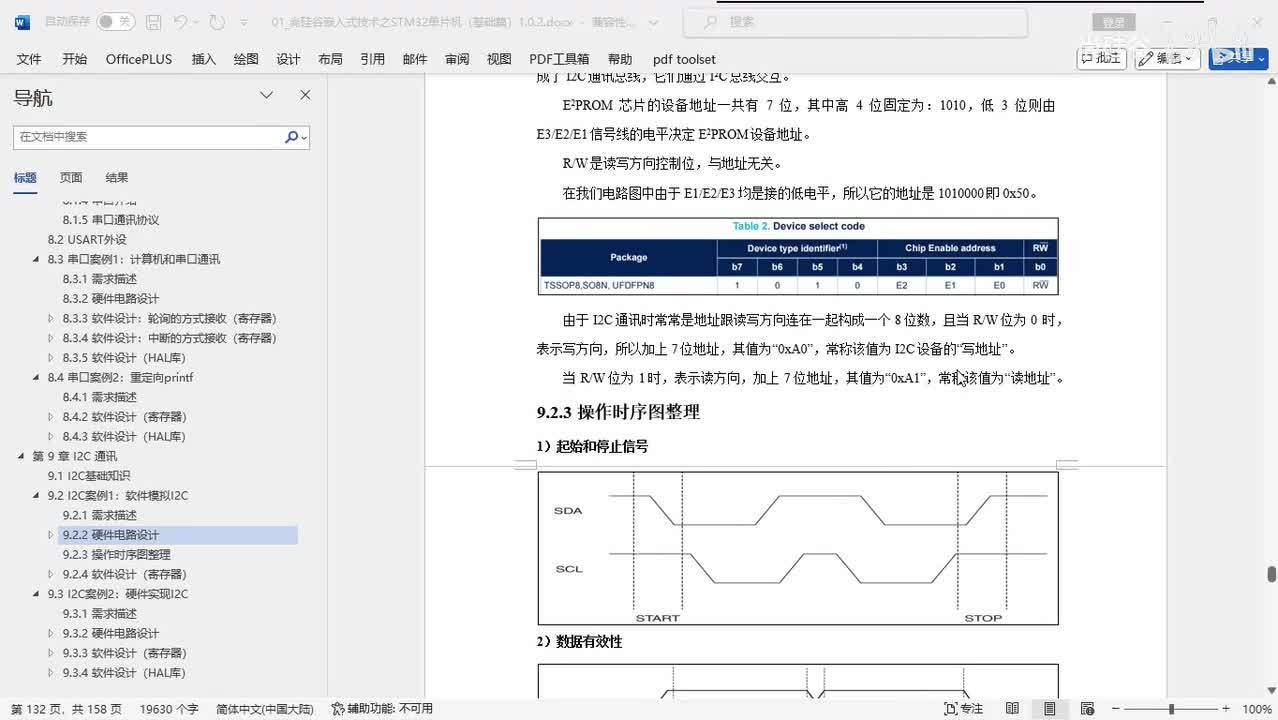This screenshot has width=1278, height=720.
Task: Go to heading 9.2.1 需求描述
Action: pyautogui.click(x=100, y=515)
